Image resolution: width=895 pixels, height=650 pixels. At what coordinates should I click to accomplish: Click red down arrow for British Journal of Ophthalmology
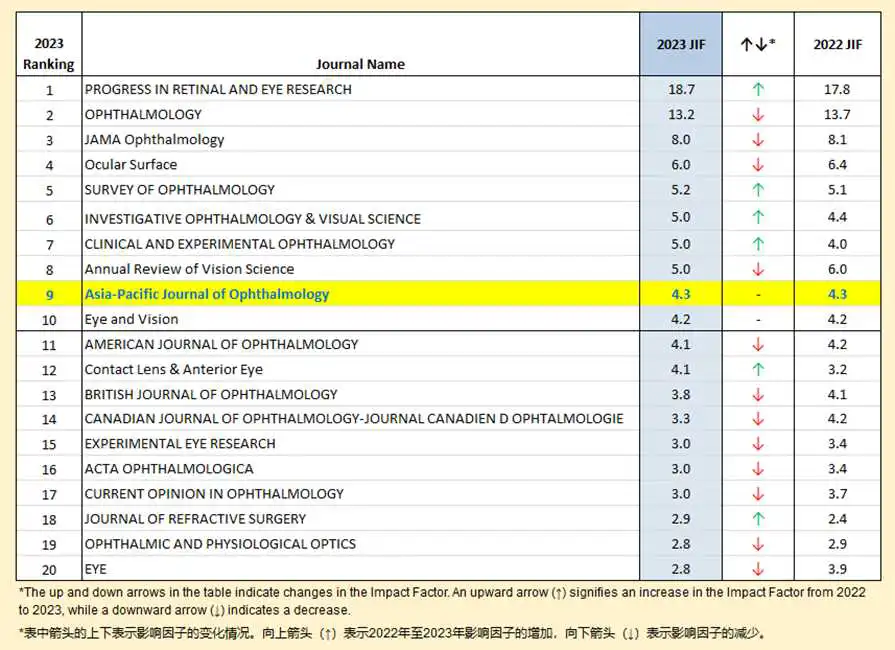point(758,395)
